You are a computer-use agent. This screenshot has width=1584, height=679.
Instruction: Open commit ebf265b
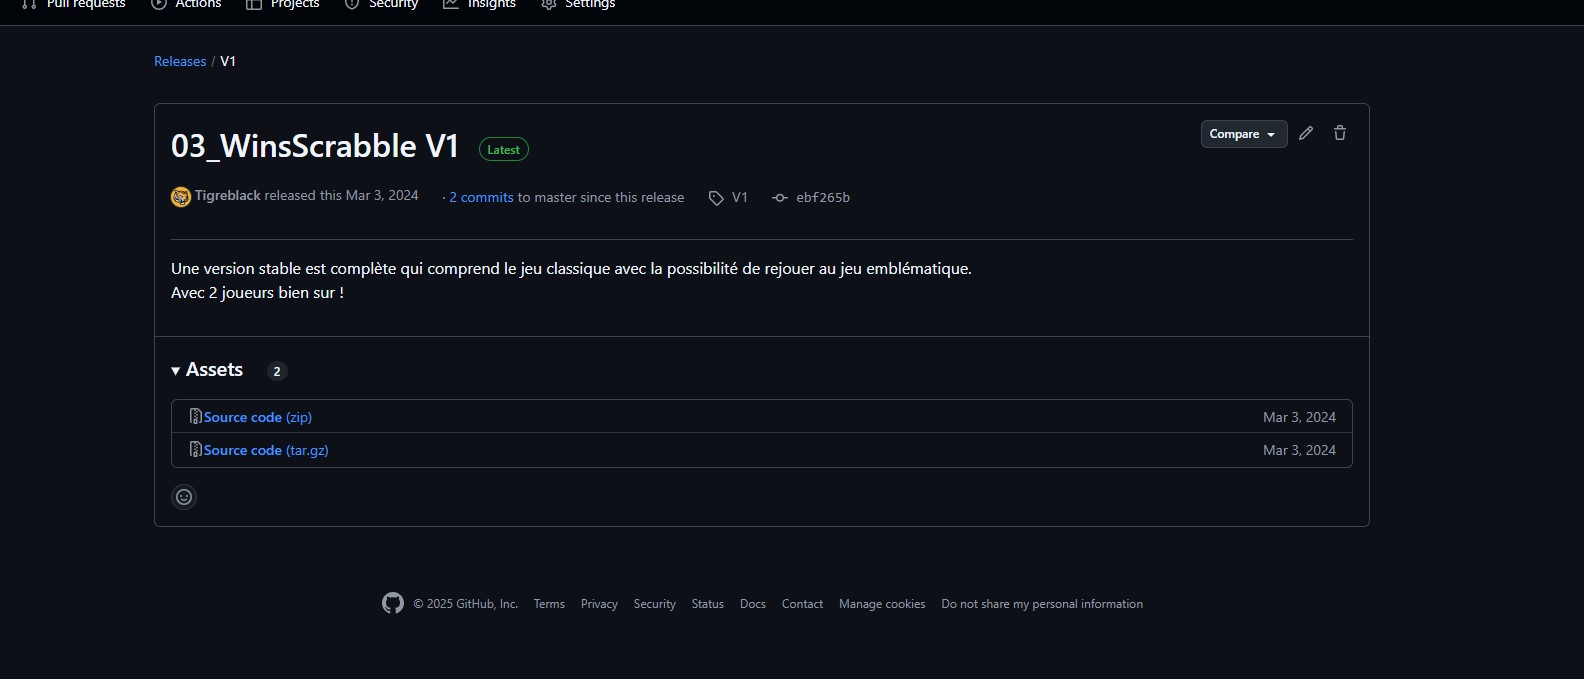tap(823, 198)
